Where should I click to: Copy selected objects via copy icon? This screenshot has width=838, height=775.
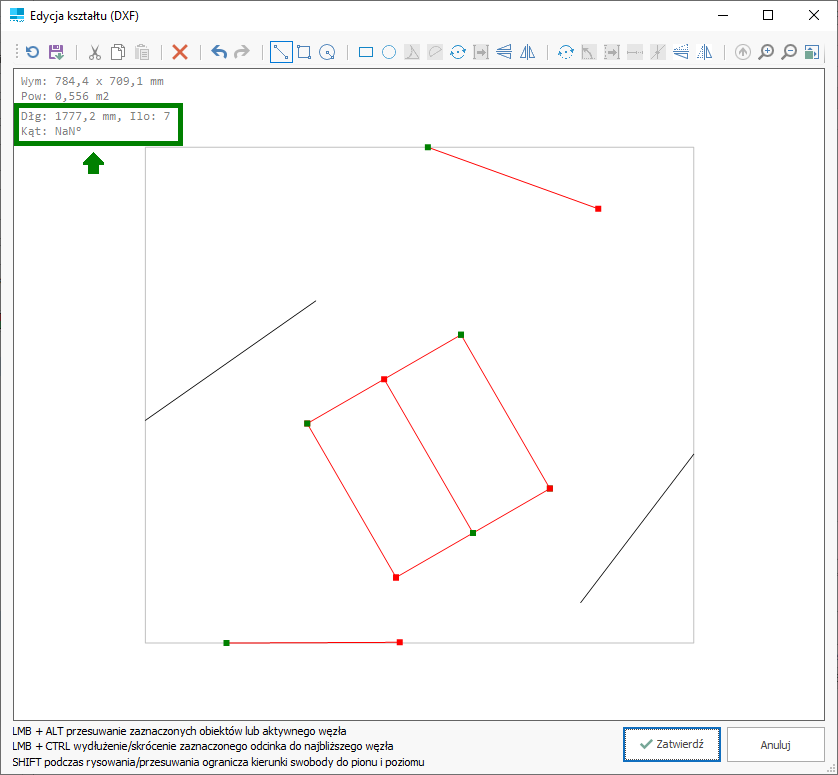coord(118,52)
